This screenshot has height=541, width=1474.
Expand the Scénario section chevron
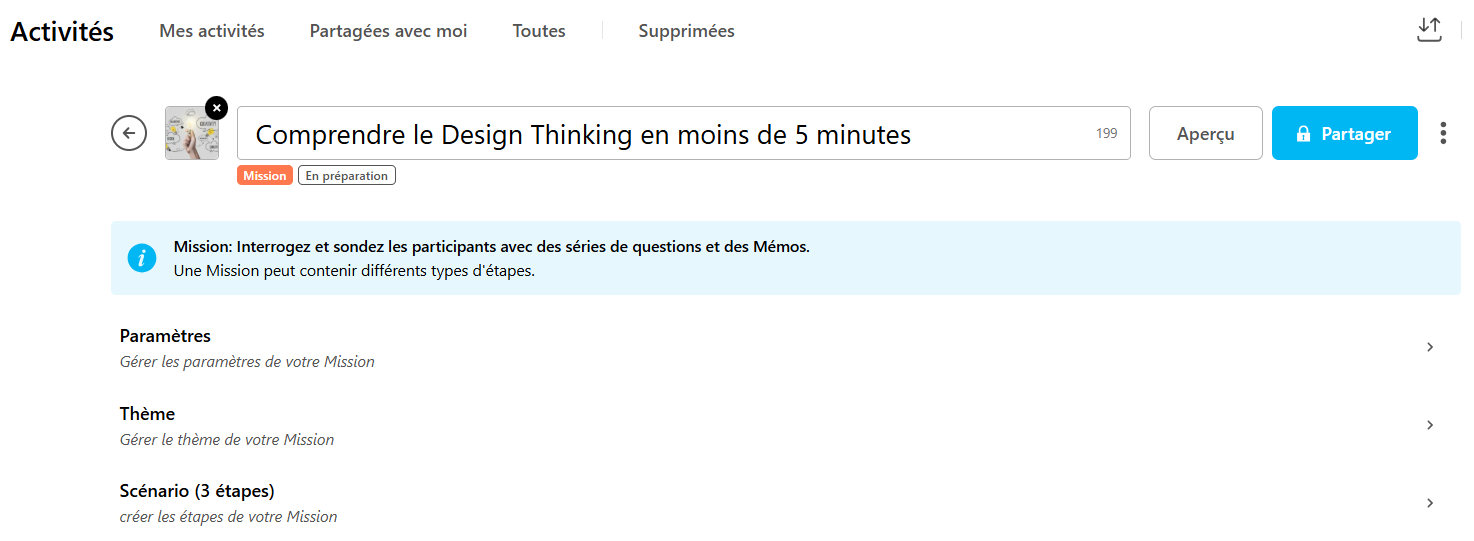tap(1430, 503)
